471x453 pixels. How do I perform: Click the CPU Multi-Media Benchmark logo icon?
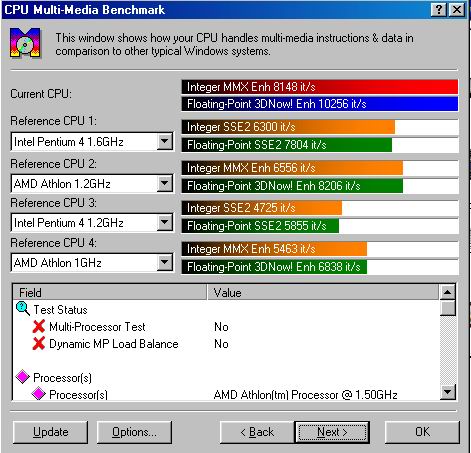point(25,43)
